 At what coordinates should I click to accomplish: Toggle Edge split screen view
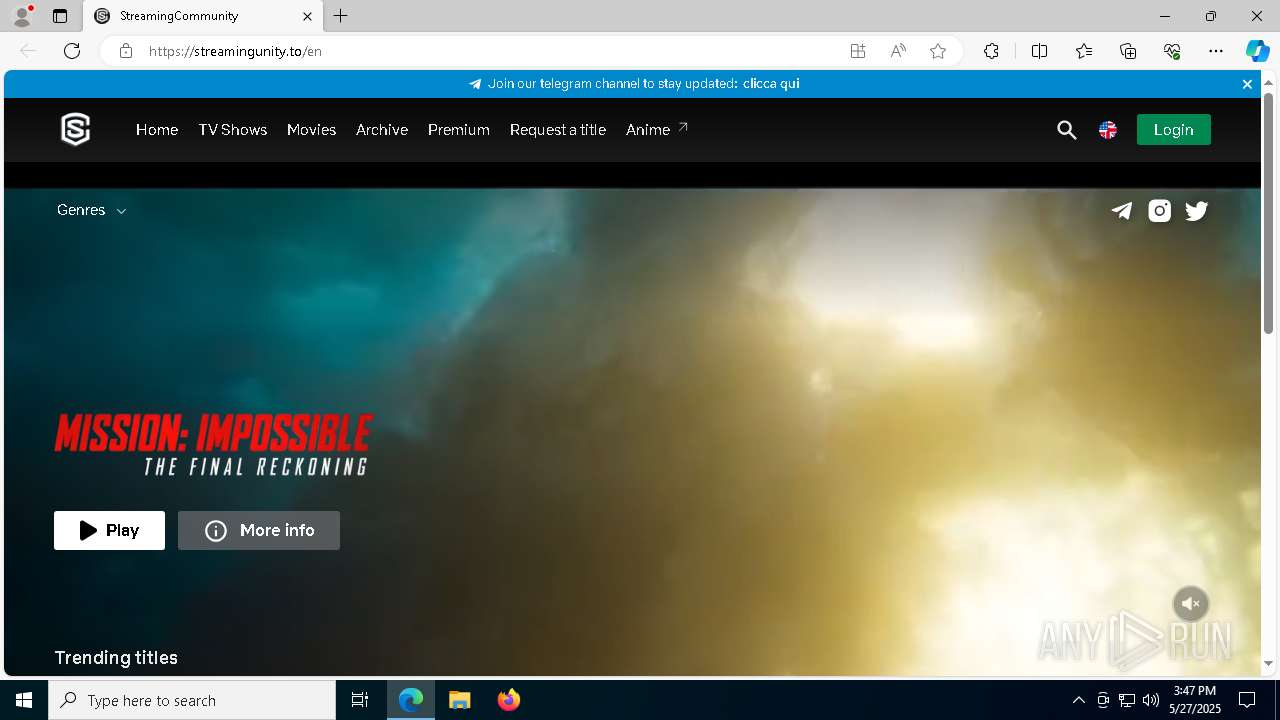(x=1039, y=51)
